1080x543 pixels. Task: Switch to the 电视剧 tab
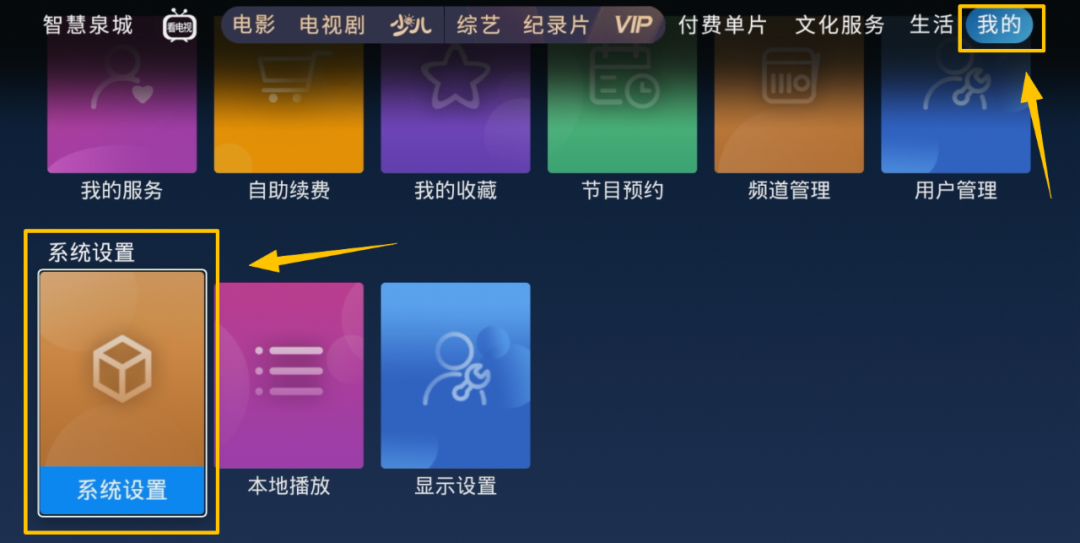332,25
